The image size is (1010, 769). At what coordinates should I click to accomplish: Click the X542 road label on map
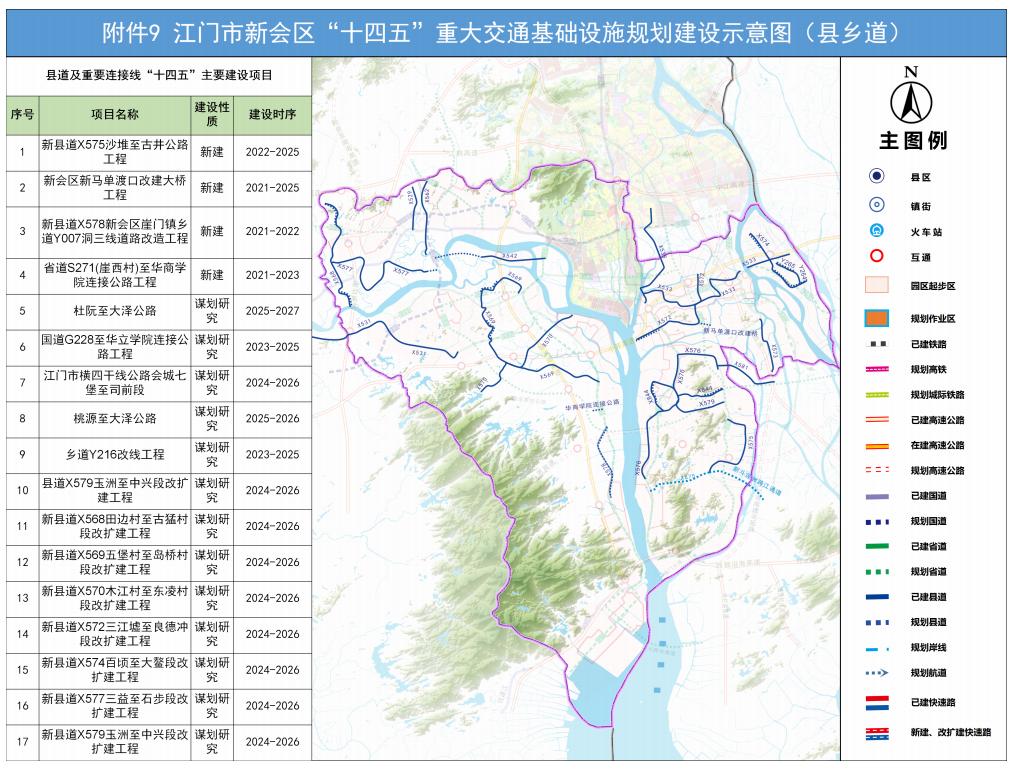[510, 256]
